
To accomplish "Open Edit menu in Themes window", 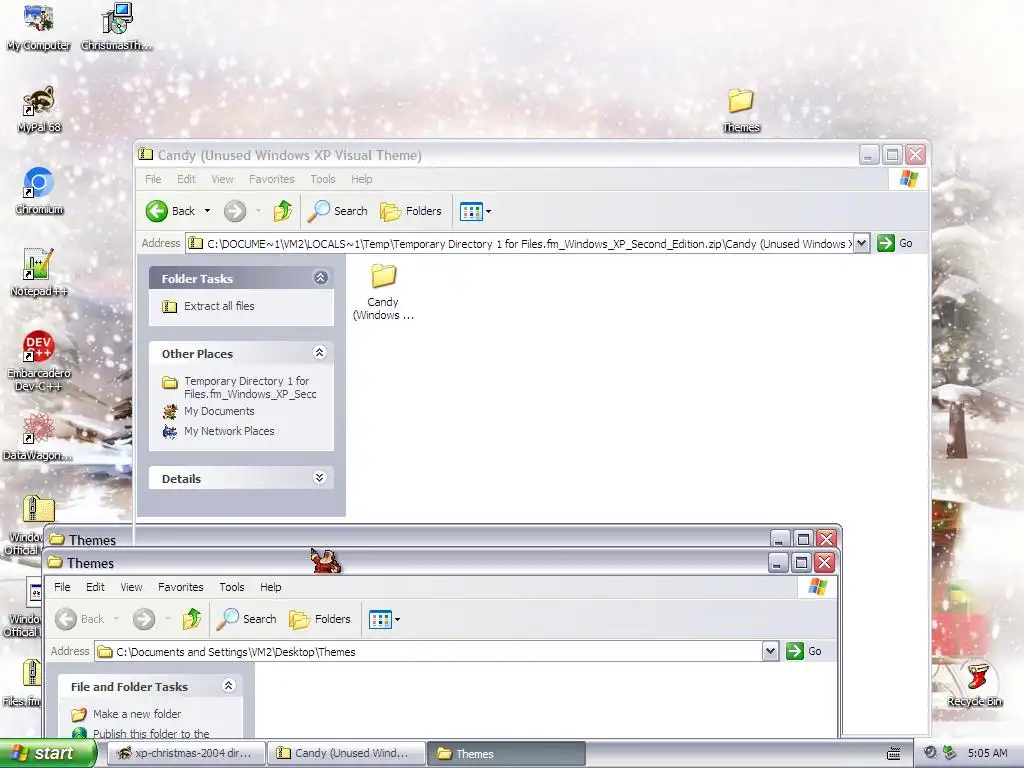I will [x=95, y=587].
